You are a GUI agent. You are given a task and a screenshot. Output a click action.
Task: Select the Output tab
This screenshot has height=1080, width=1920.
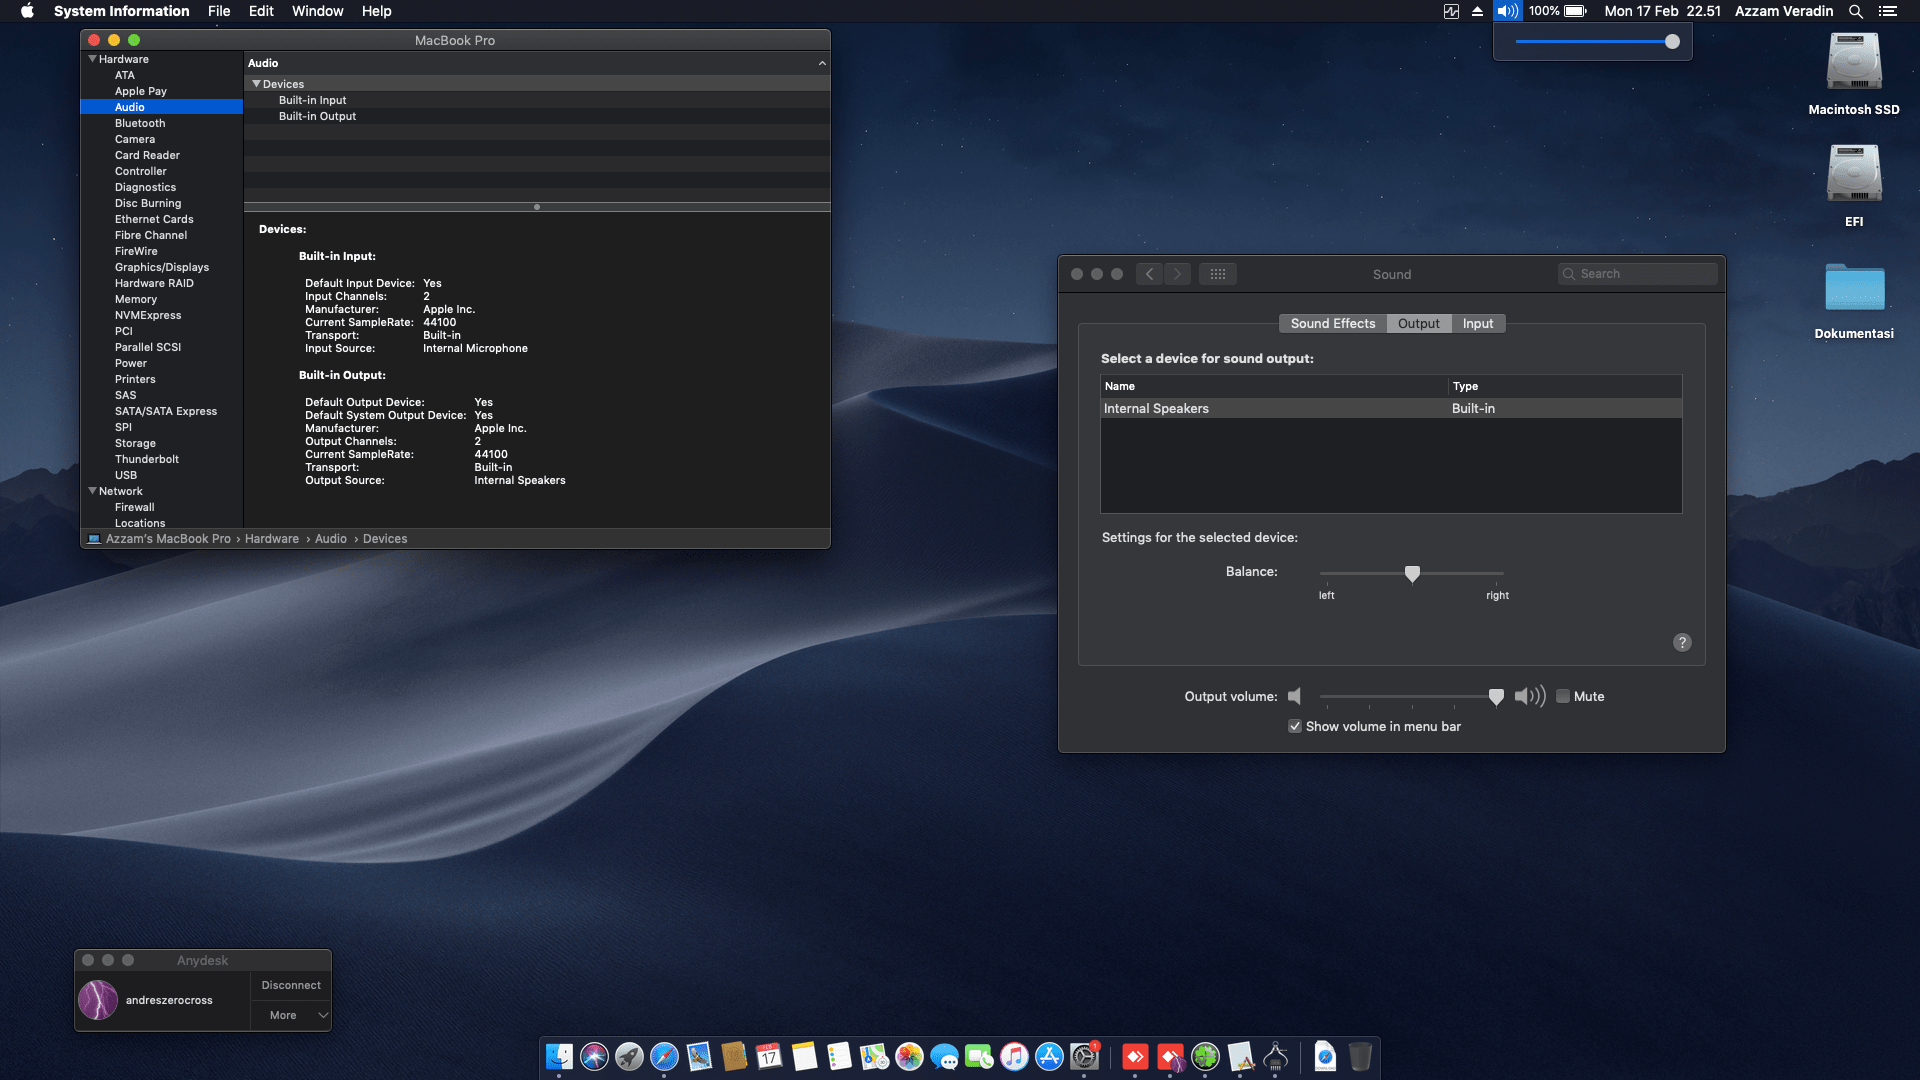pyautogui.click(x=1418, y=323)
